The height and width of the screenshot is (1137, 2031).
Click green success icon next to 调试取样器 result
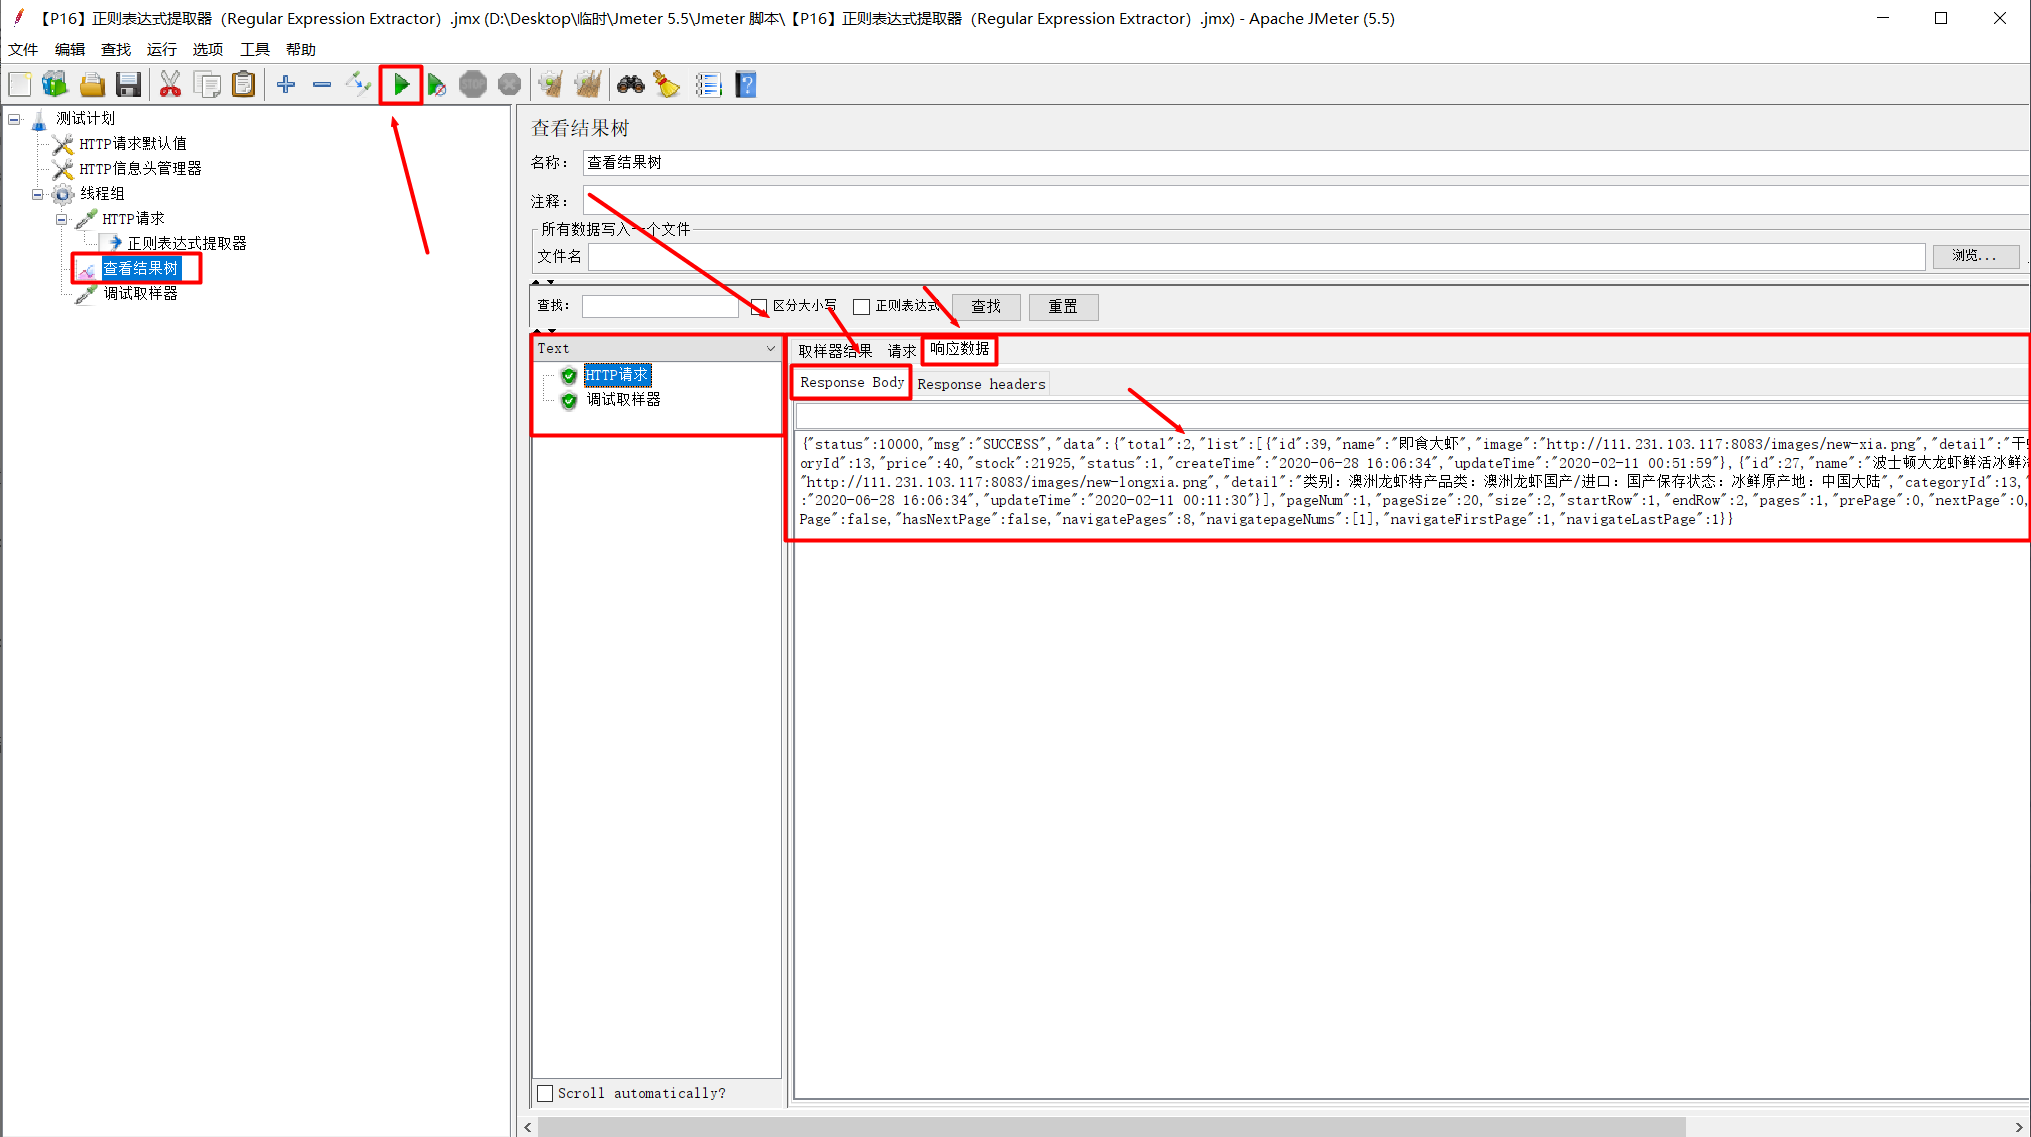569,400
